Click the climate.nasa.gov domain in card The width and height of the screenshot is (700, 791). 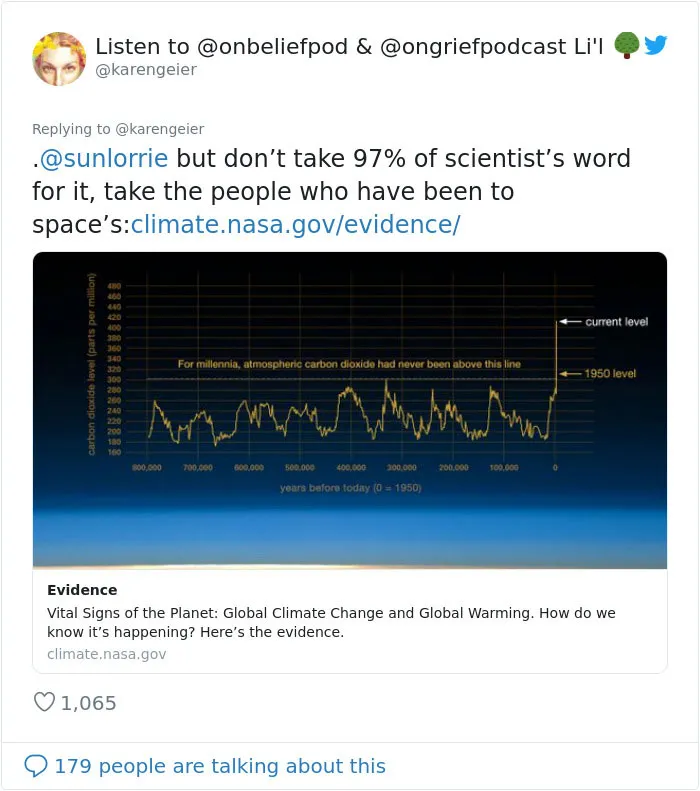pyautogui.click(x=106, y=654)
